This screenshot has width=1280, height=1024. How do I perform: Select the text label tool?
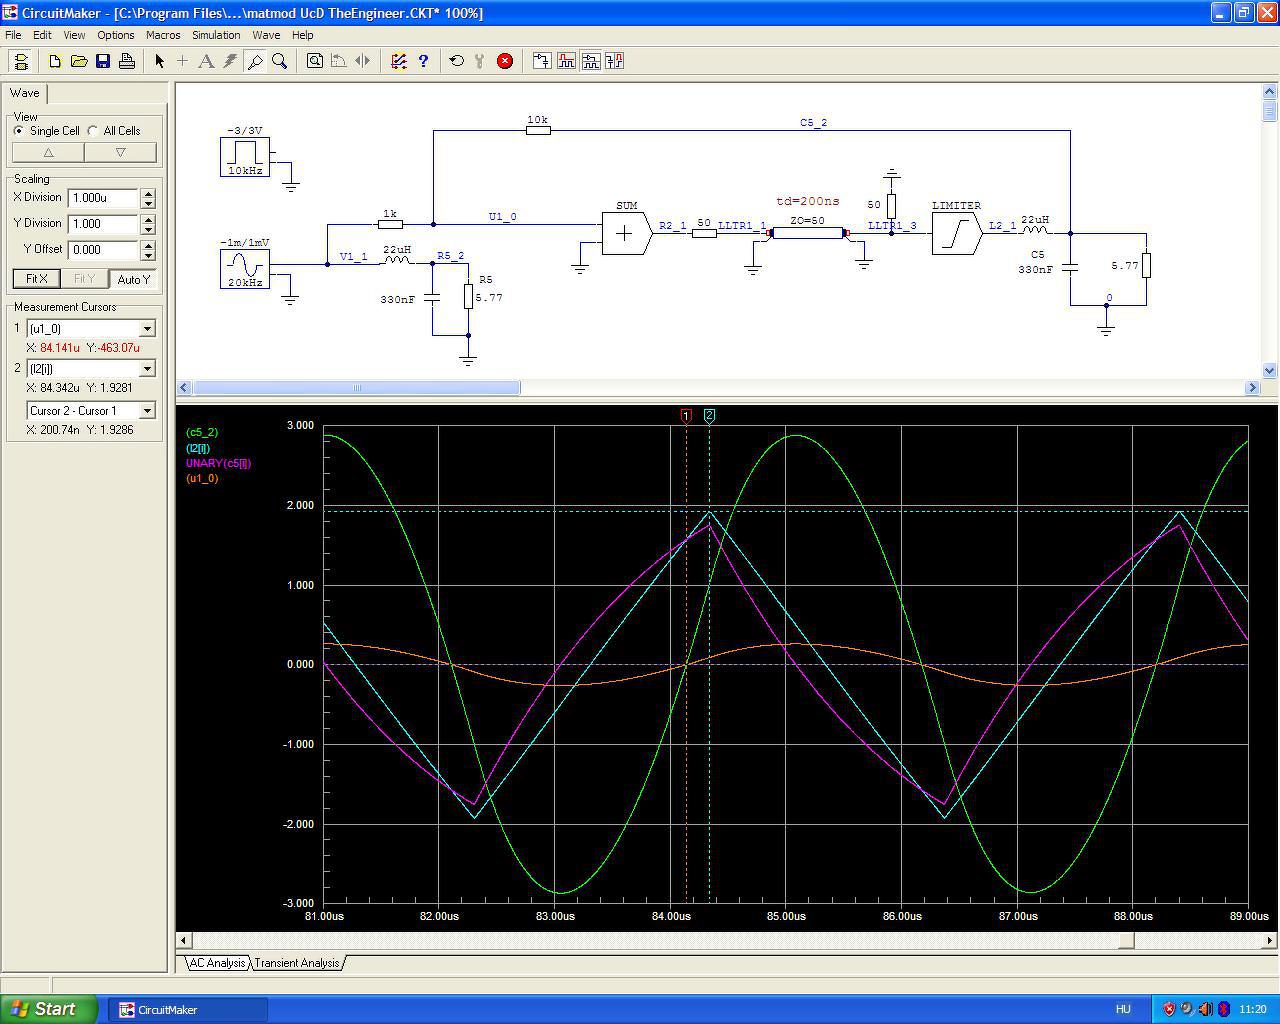coord(206,61)
